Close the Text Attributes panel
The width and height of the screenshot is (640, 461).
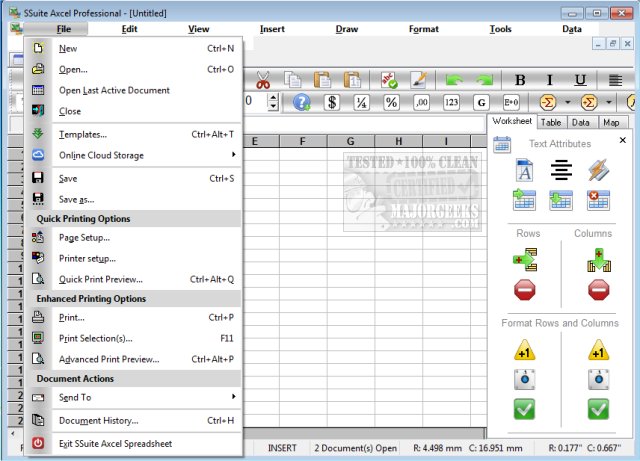623,140
